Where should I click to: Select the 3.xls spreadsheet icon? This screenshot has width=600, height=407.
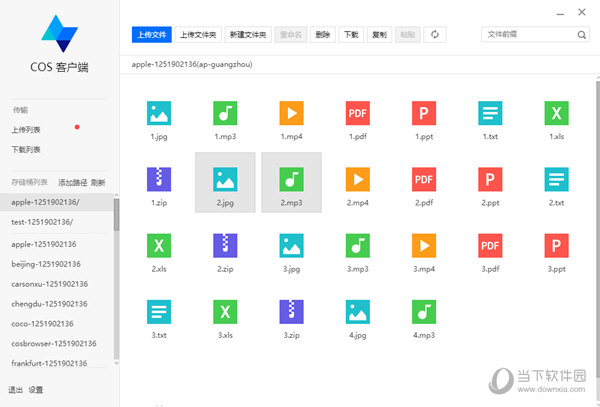pos(225,312)
